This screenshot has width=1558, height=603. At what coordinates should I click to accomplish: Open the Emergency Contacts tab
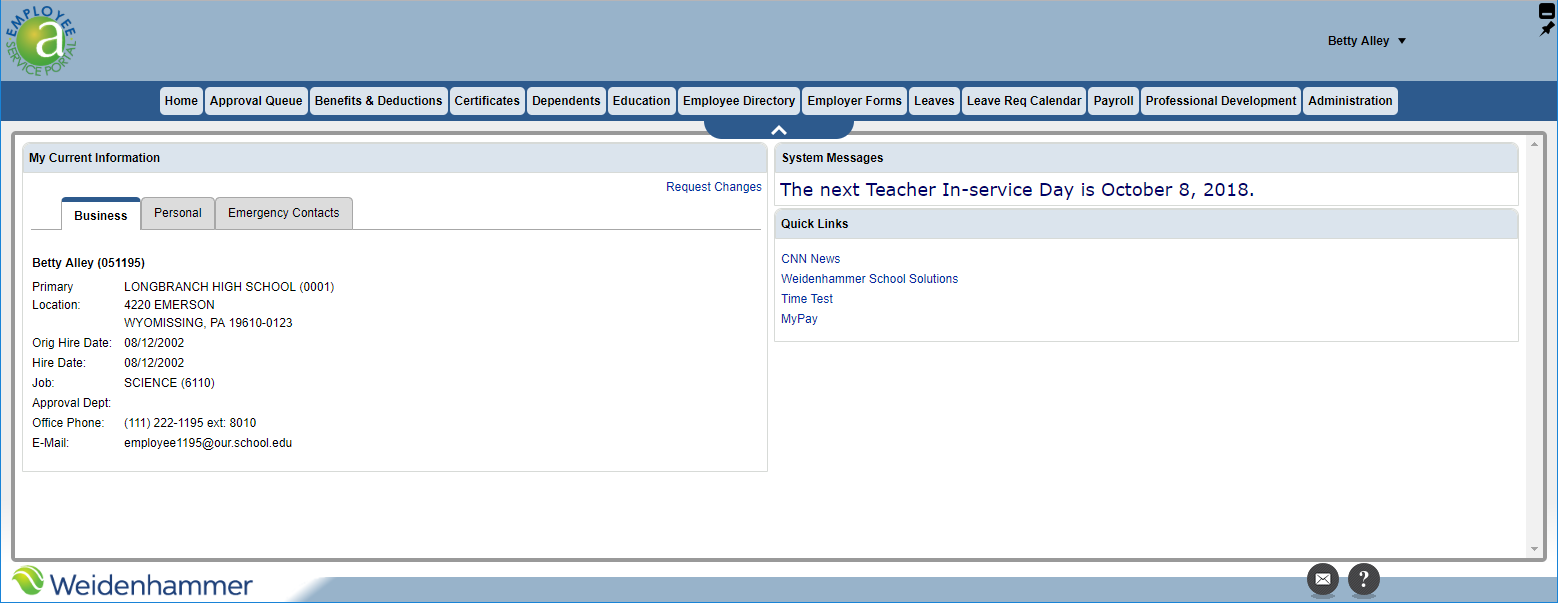click(x=284, y=213)
